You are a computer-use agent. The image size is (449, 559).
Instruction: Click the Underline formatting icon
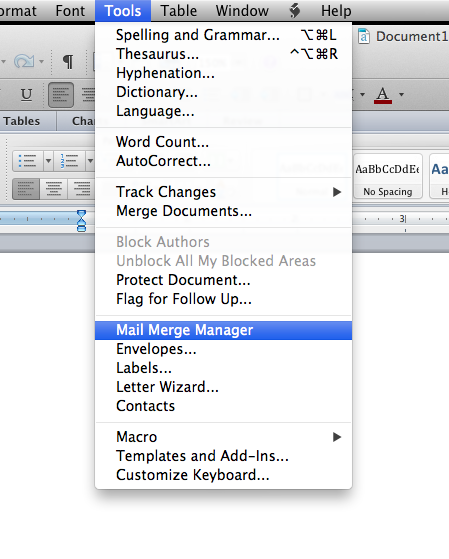26,95
